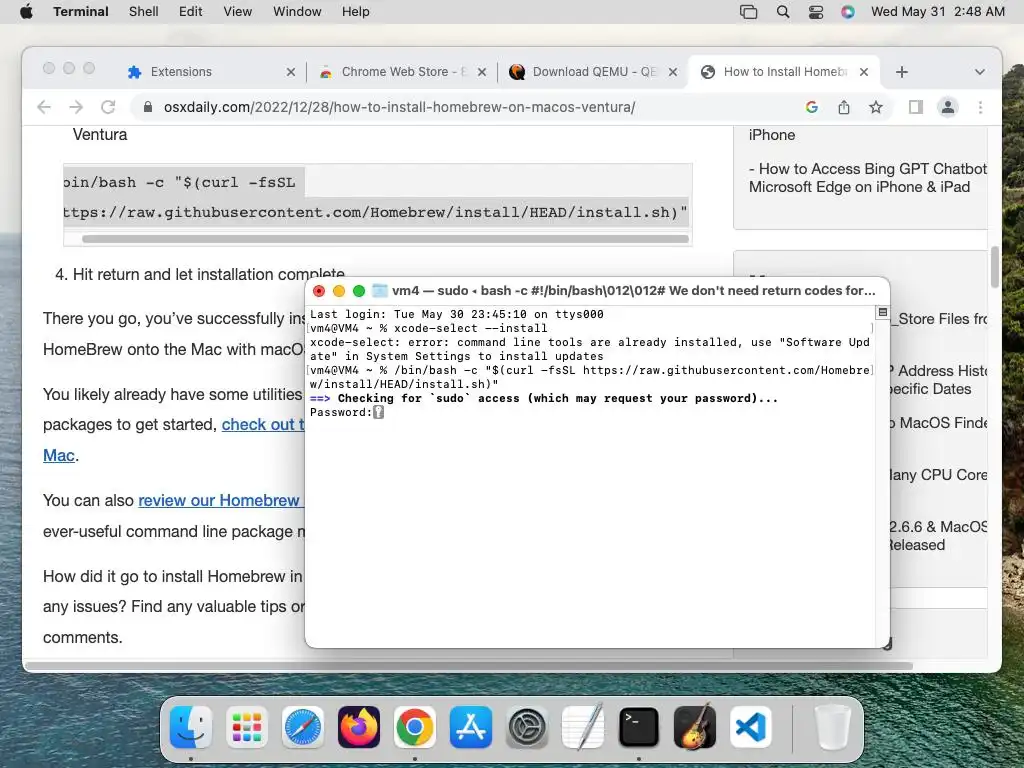Open Finder from the Dock
Viewport: 1024px width, 768px height.
point(191,727)
